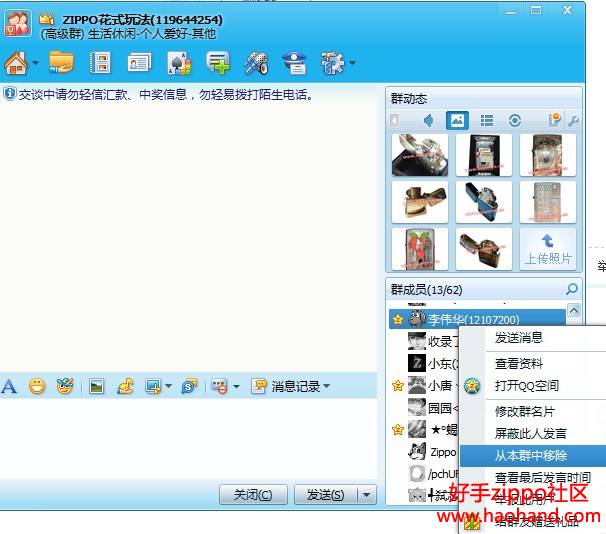Expand the home icon dropdown arrow
The height and width of the screenshot is (534, 606).
click(36, 63)
